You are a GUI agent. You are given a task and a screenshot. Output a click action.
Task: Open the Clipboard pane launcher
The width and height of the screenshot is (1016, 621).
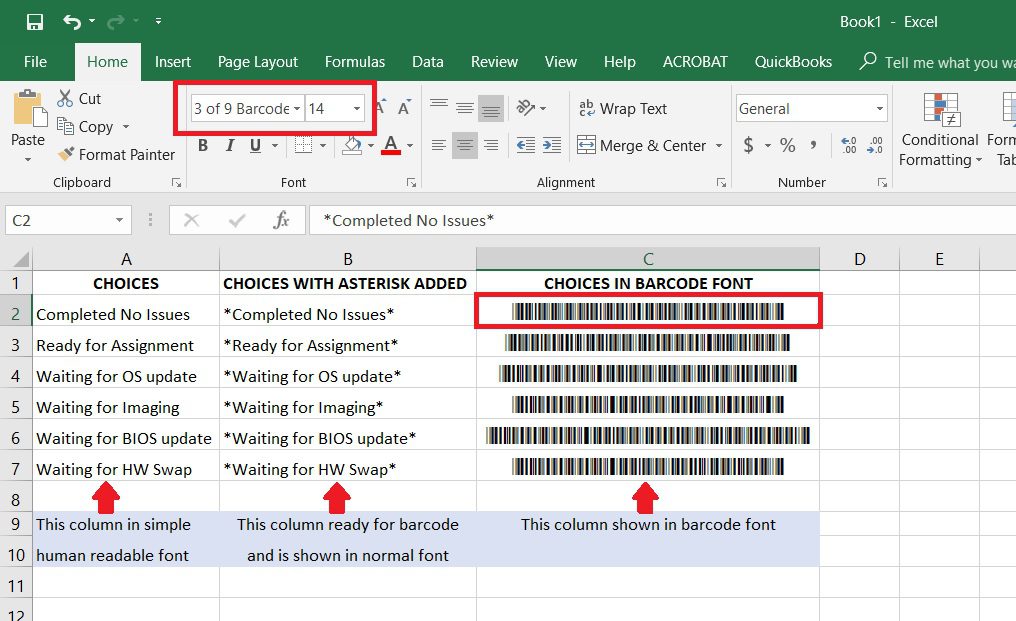[x=176, y=183]
